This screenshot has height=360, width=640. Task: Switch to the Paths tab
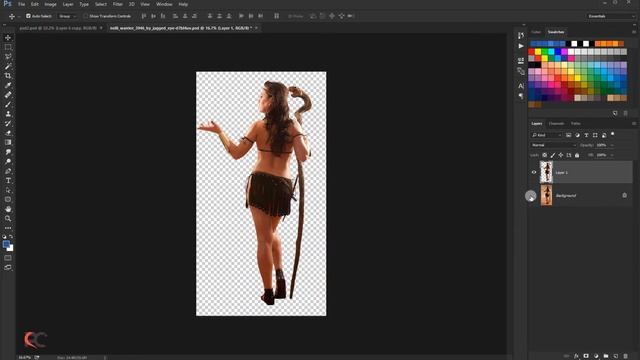click(576, 123)
